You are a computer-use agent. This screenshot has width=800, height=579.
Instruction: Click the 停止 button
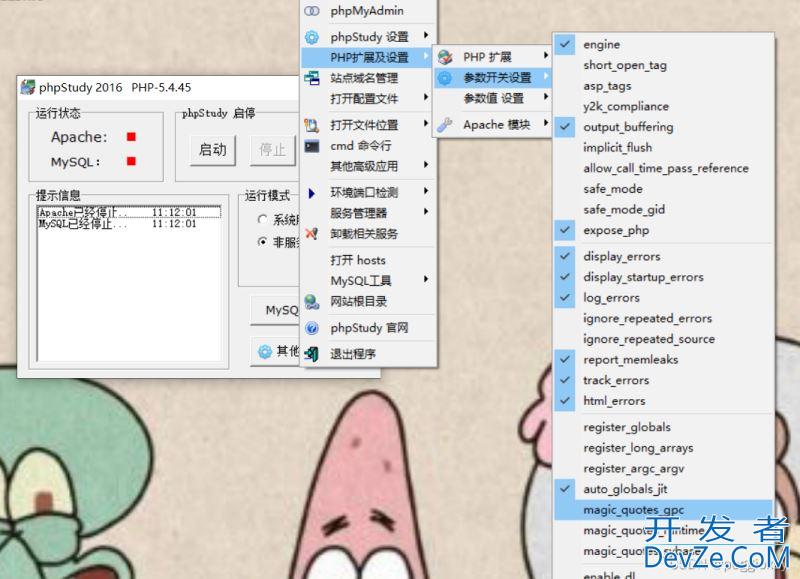272,150
